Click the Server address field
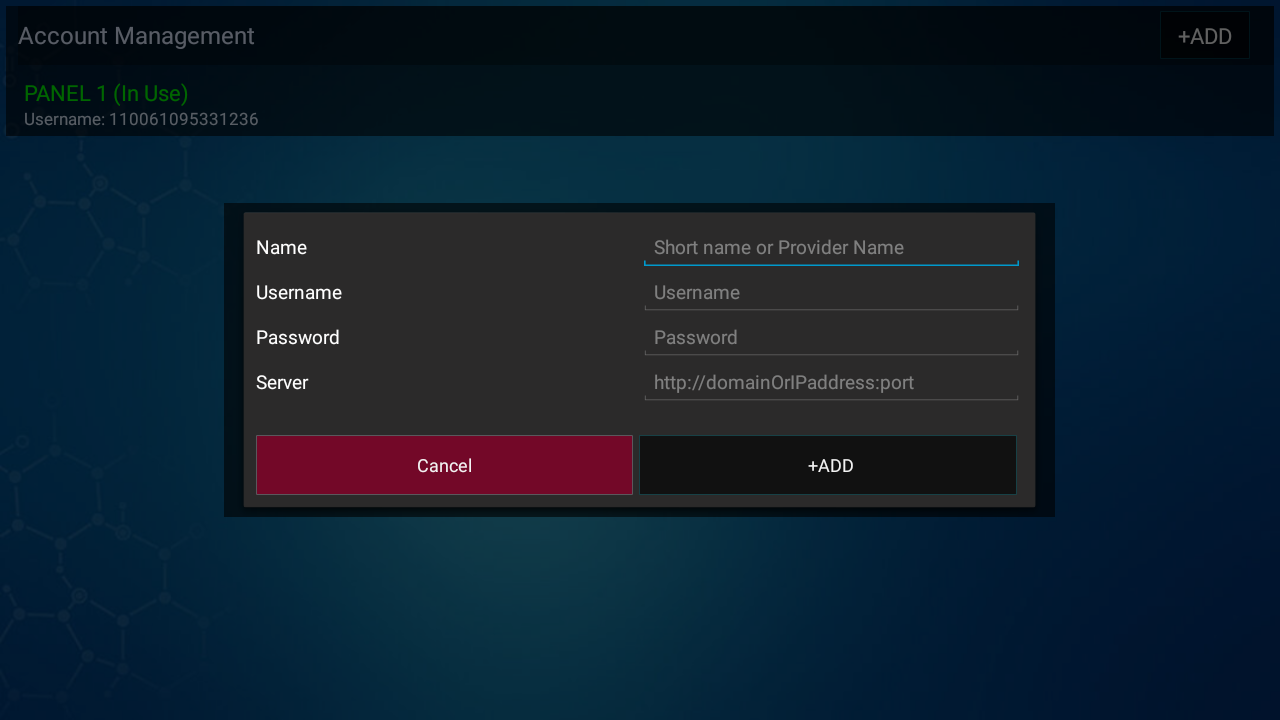 [x=831, y=383]
